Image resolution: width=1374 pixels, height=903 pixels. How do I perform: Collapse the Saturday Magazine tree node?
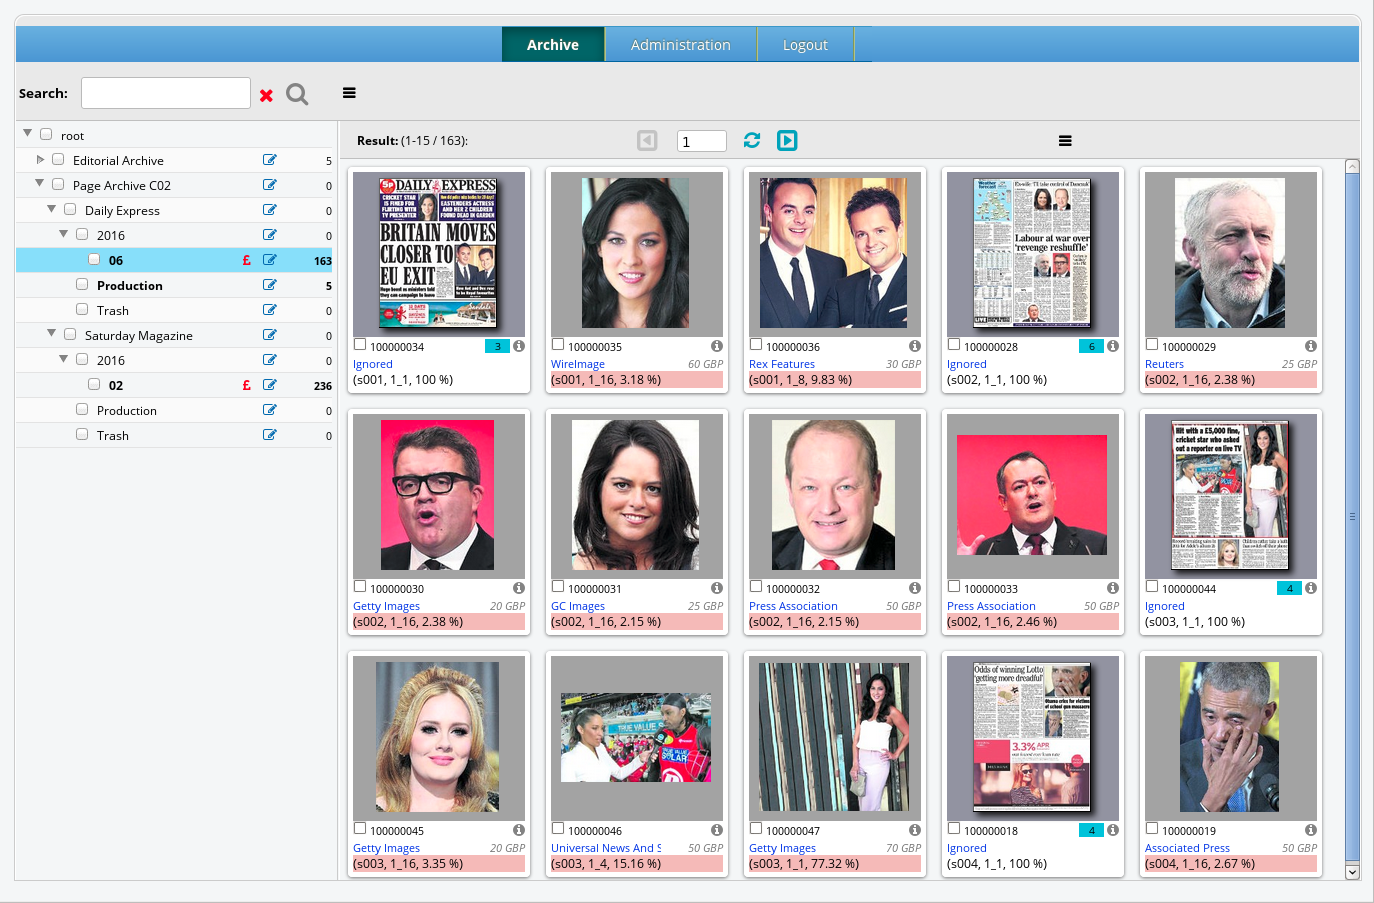52,334
